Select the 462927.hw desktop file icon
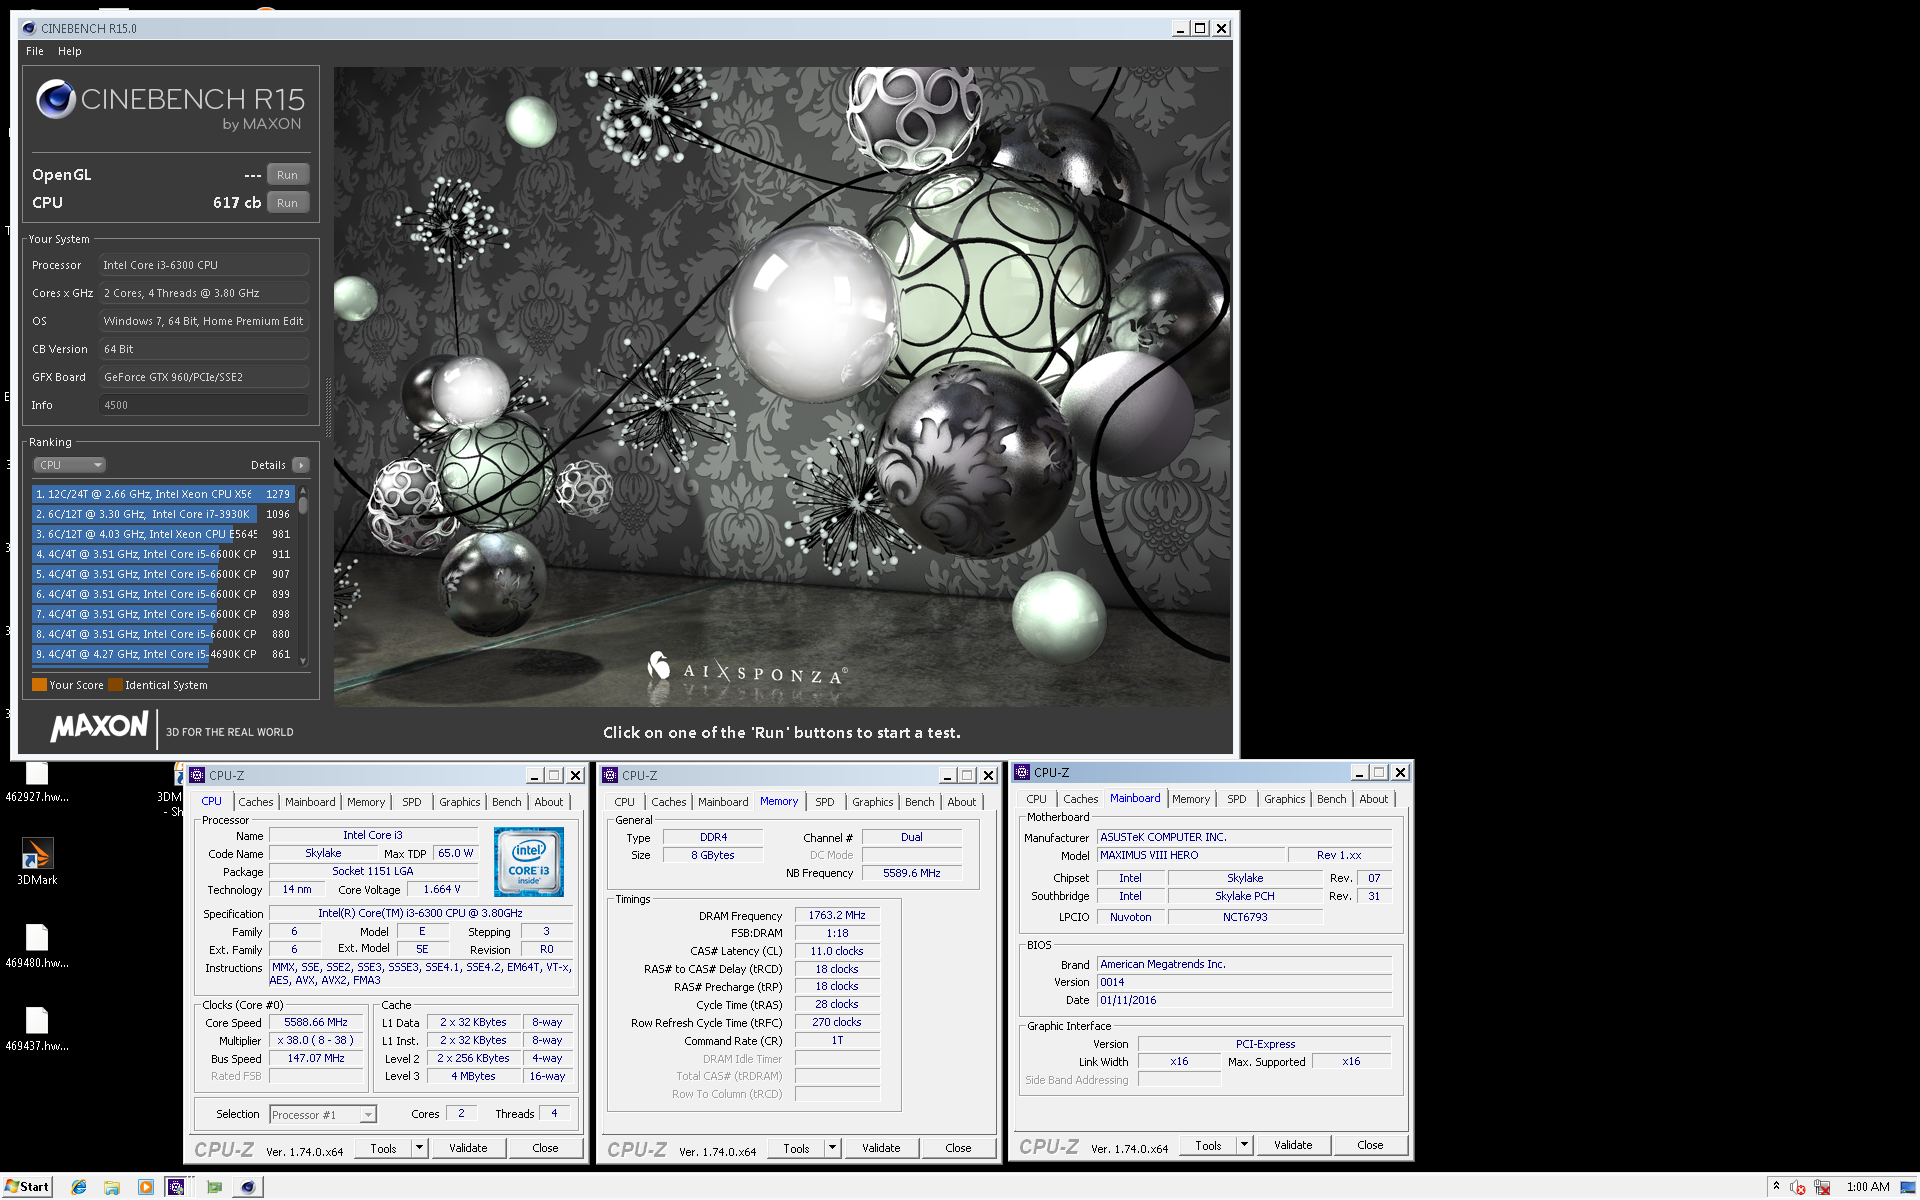The width and height of the screenshot is (1920, 1200). pos(37,782)
